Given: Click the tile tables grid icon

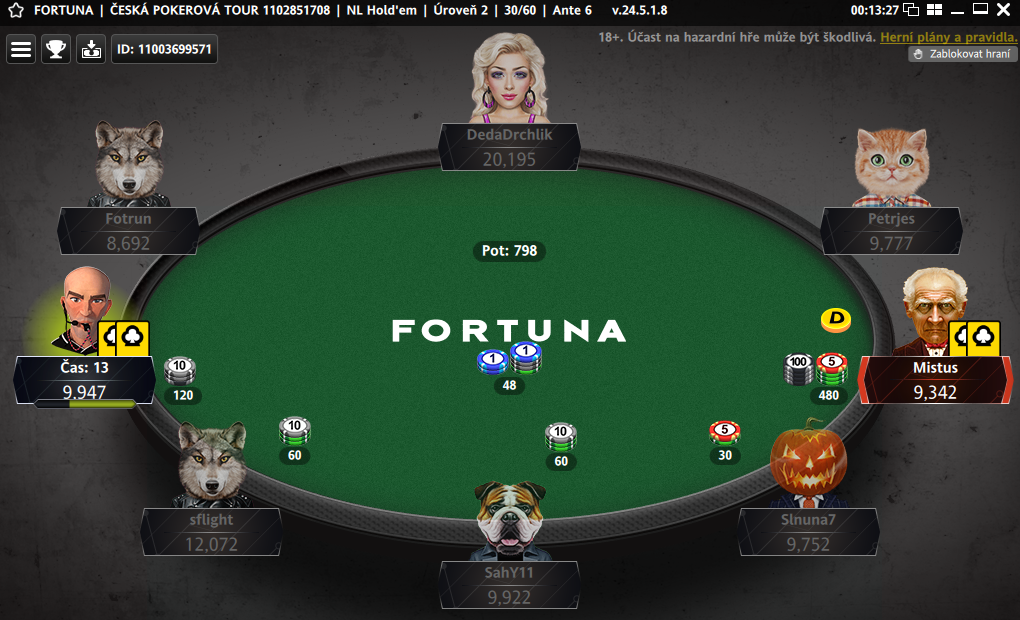Looking at the screenshot, I should 934,10.
